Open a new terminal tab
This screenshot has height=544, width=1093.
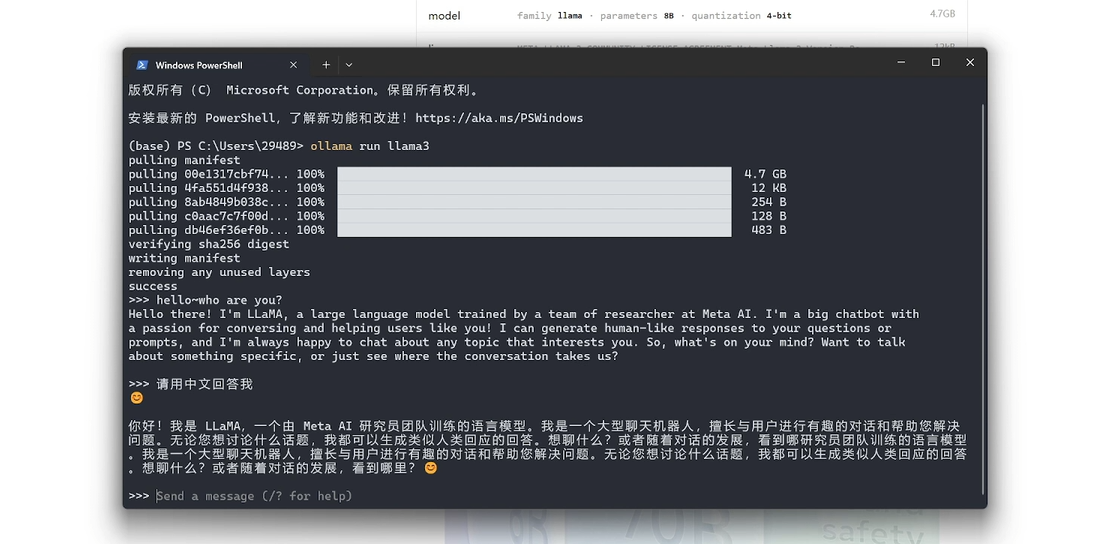(326, 64)
